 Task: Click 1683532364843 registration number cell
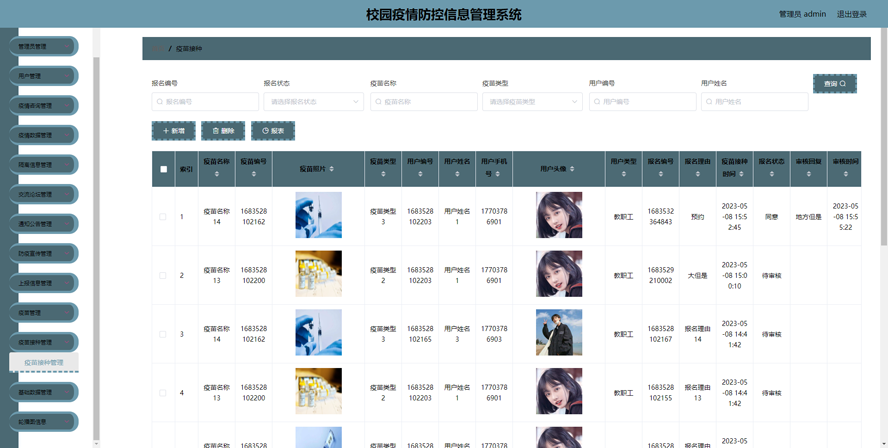tap(661, 216)
